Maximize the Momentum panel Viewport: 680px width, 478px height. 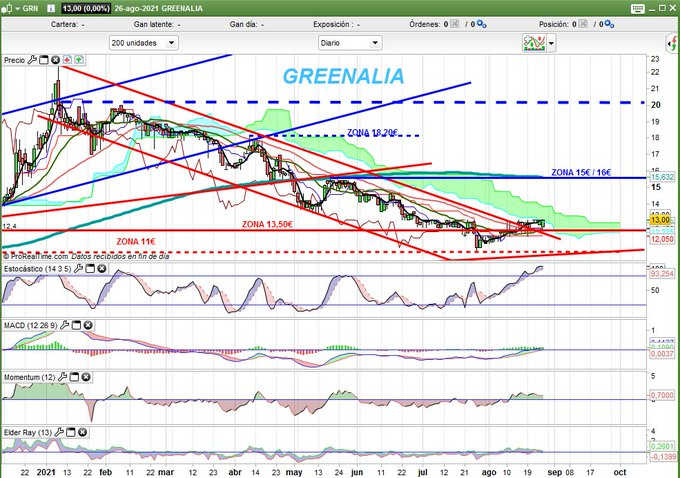point(74,377)
